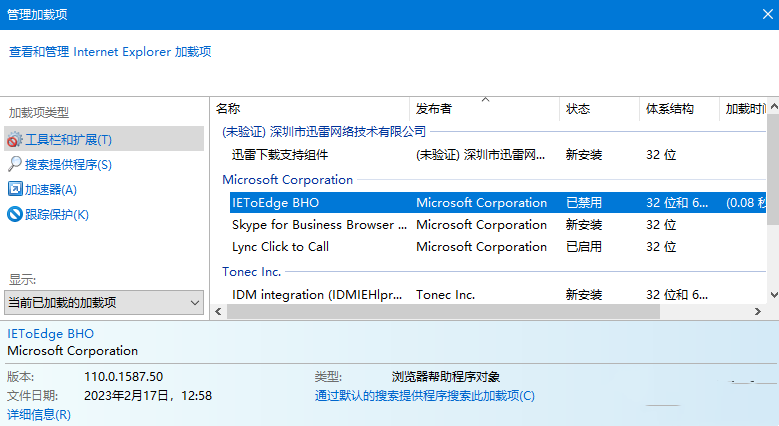Click the Search Providers magnifier icon
The height and width of the screenshot is (426, 779).
pos(14,164)
